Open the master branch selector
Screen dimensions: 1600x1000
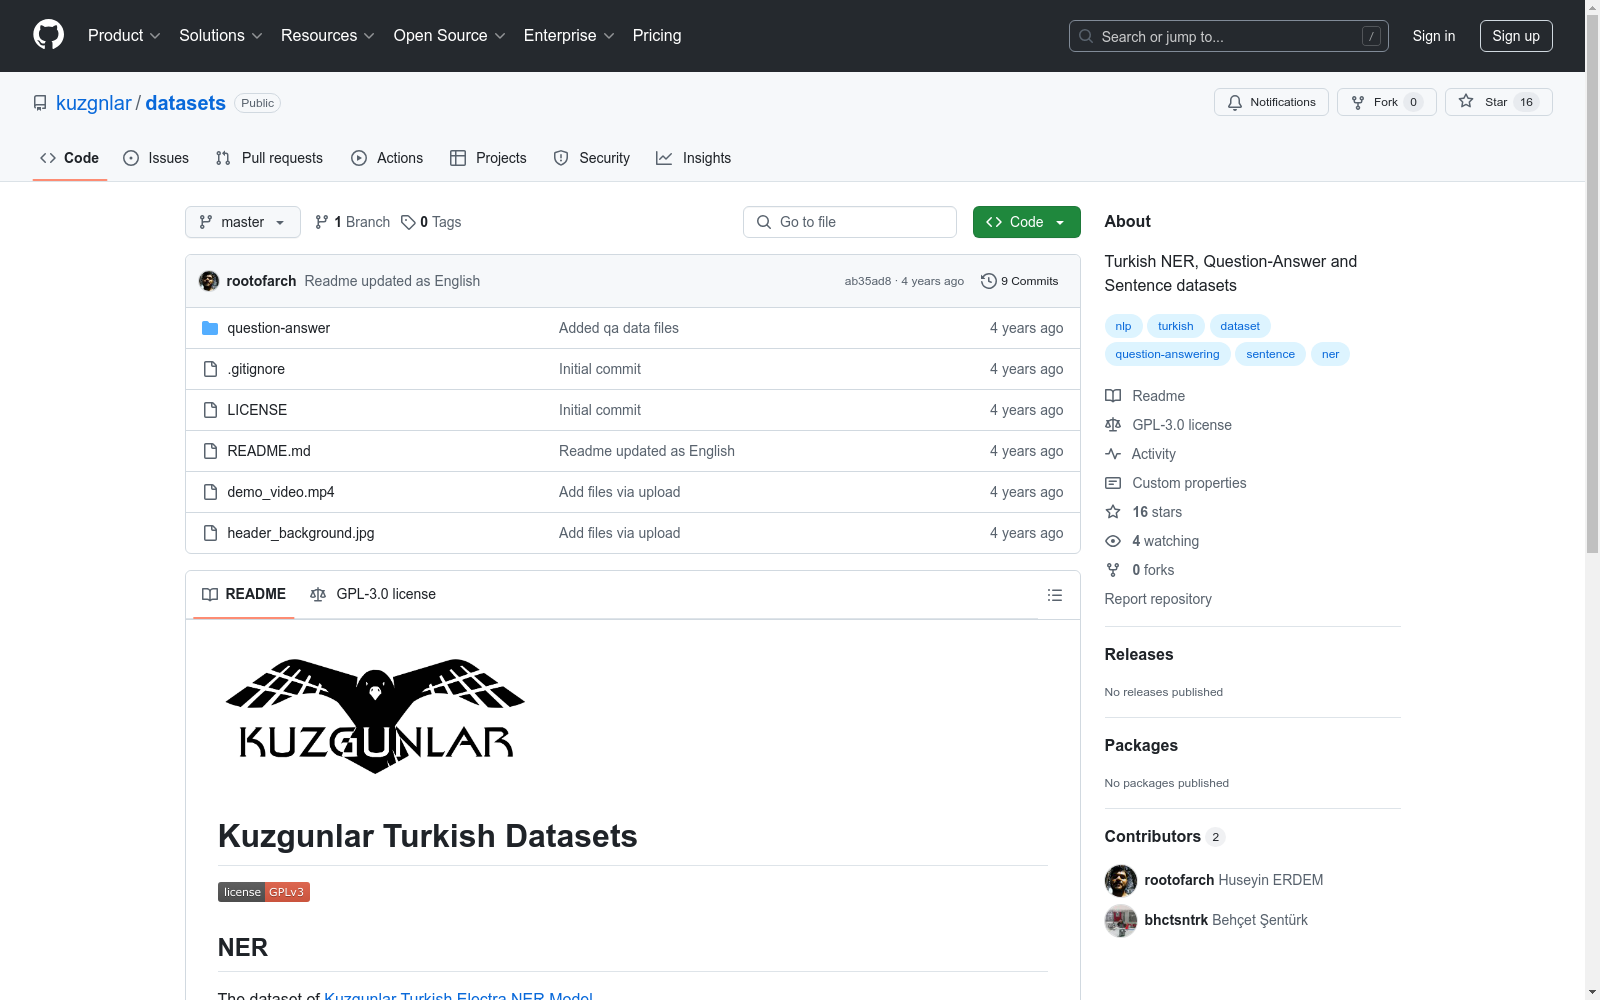243,222
